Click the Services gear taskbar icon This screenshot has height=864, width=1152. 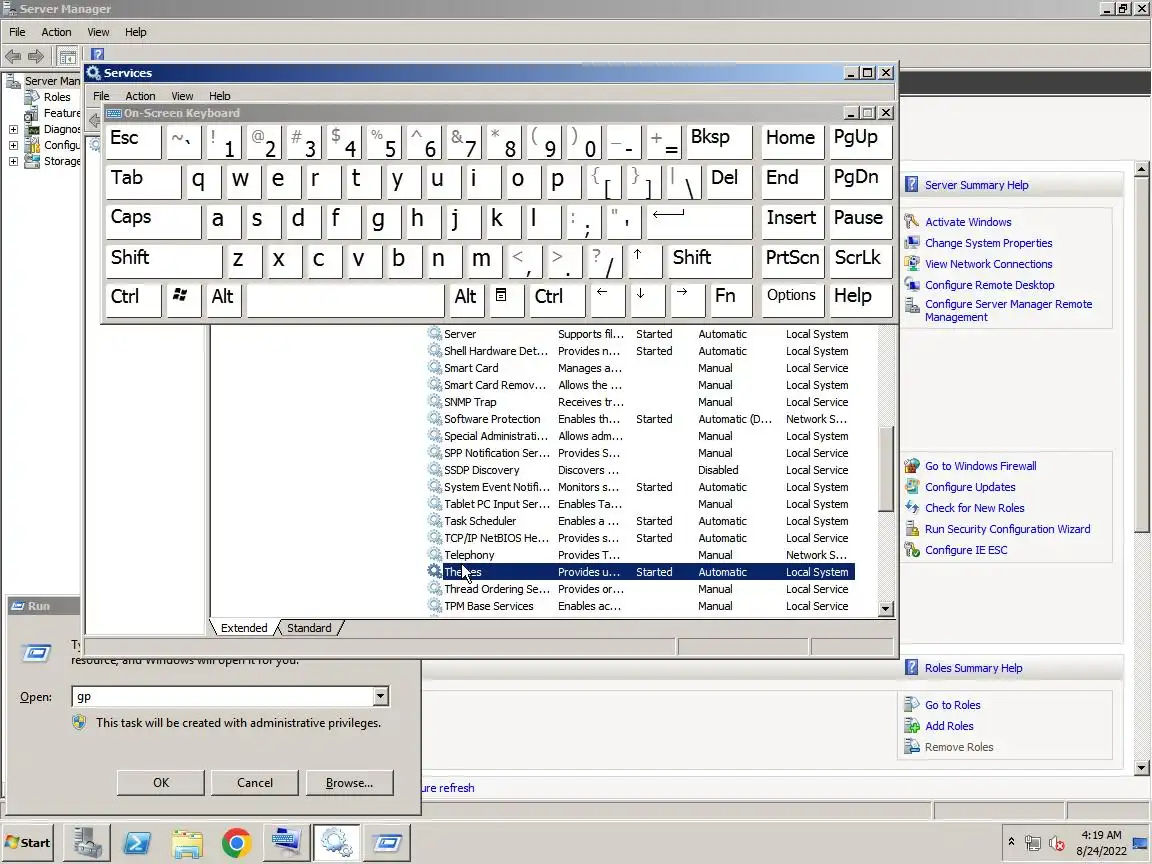(x=336, y=843)
